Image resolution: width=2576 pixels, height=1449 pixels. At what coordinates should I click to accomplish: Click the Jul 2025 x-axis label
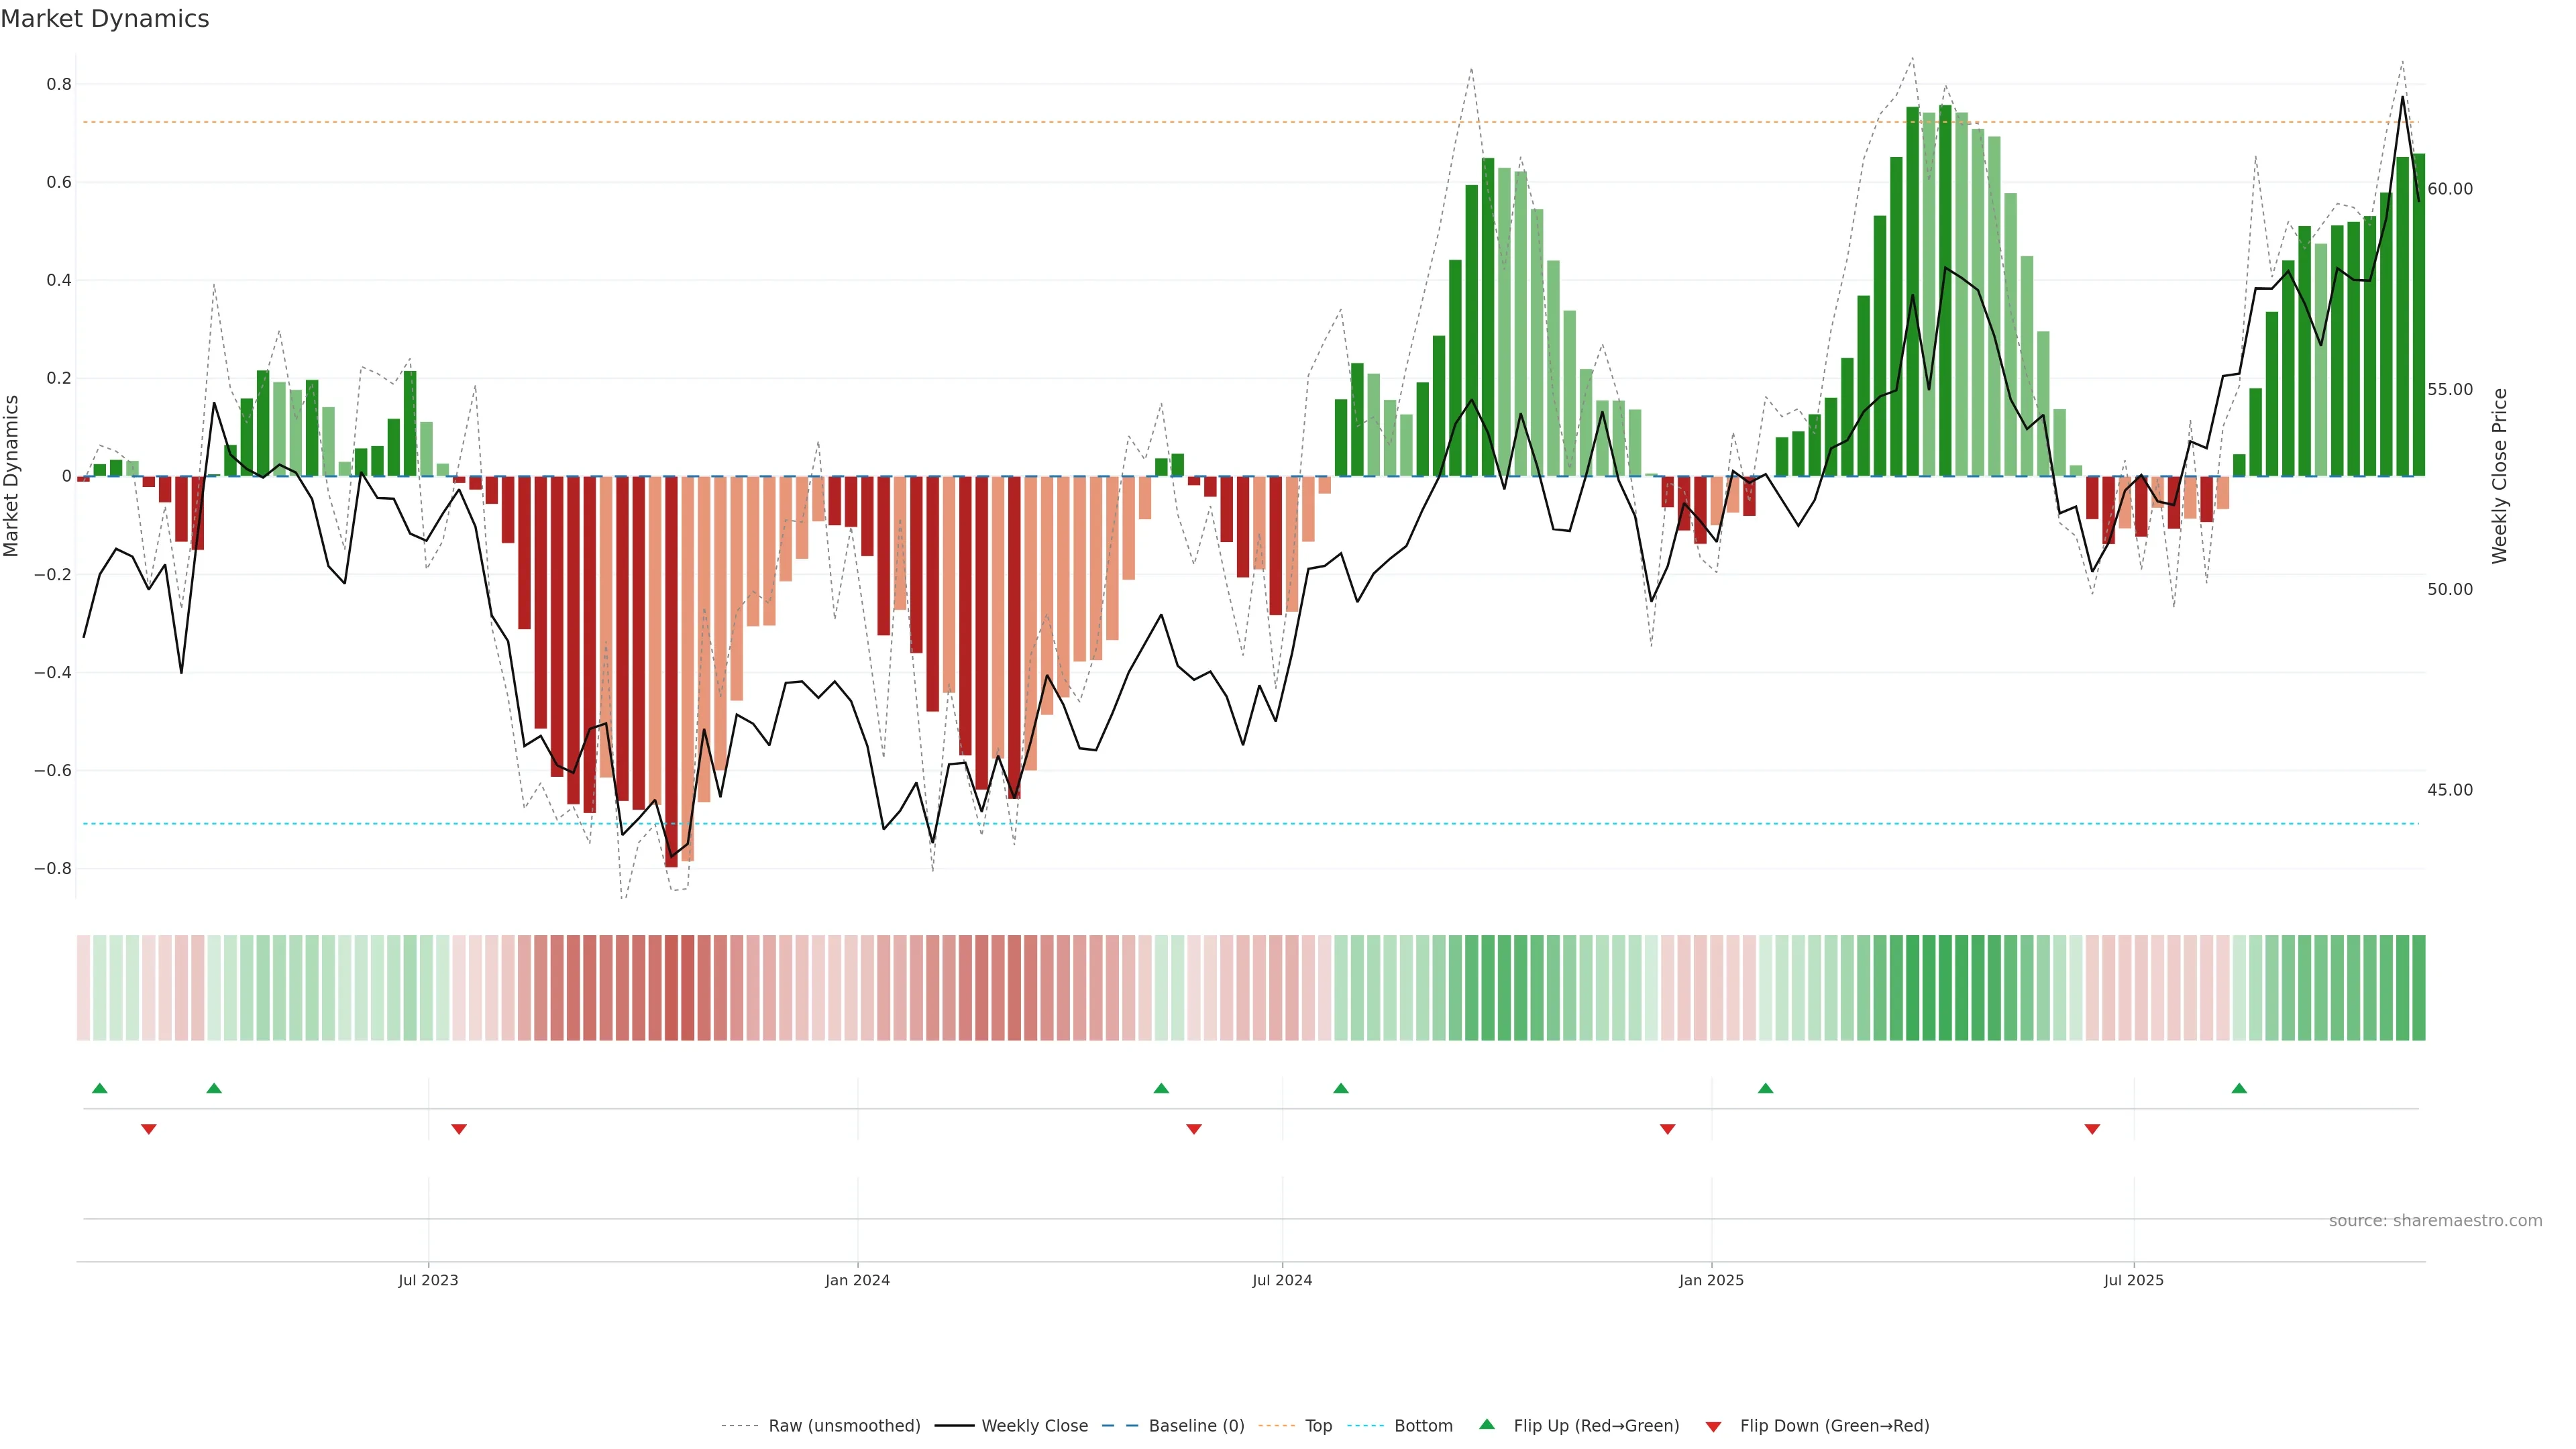[x=2133, y=1280]
